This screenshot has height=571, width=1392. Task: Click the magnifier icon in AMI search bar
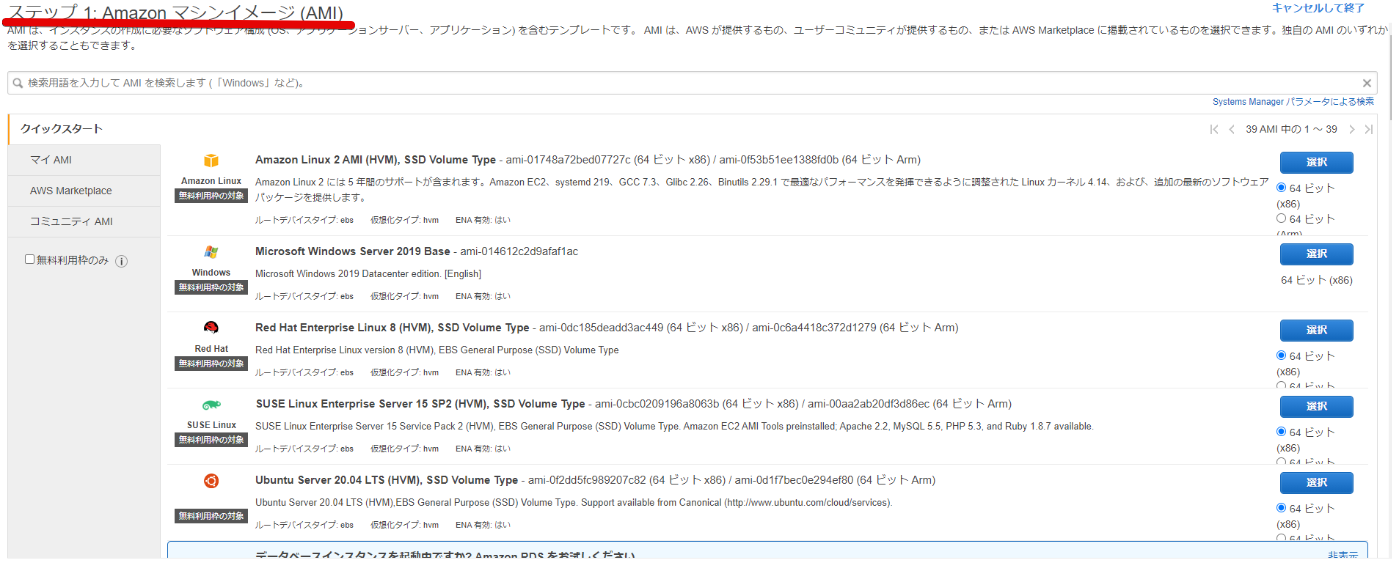coord(19,83)
